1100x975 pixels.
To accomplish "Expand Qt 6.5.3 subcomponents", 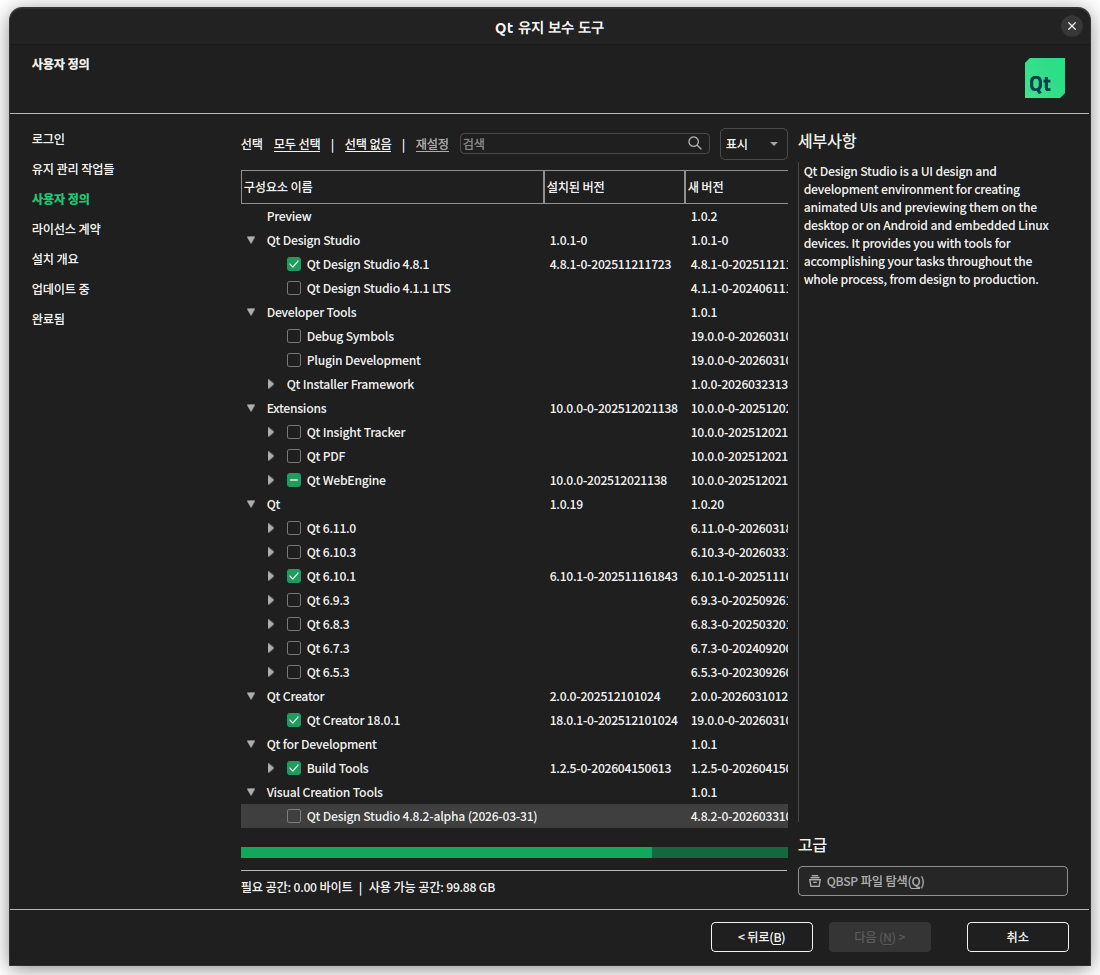I will (271, 672).
